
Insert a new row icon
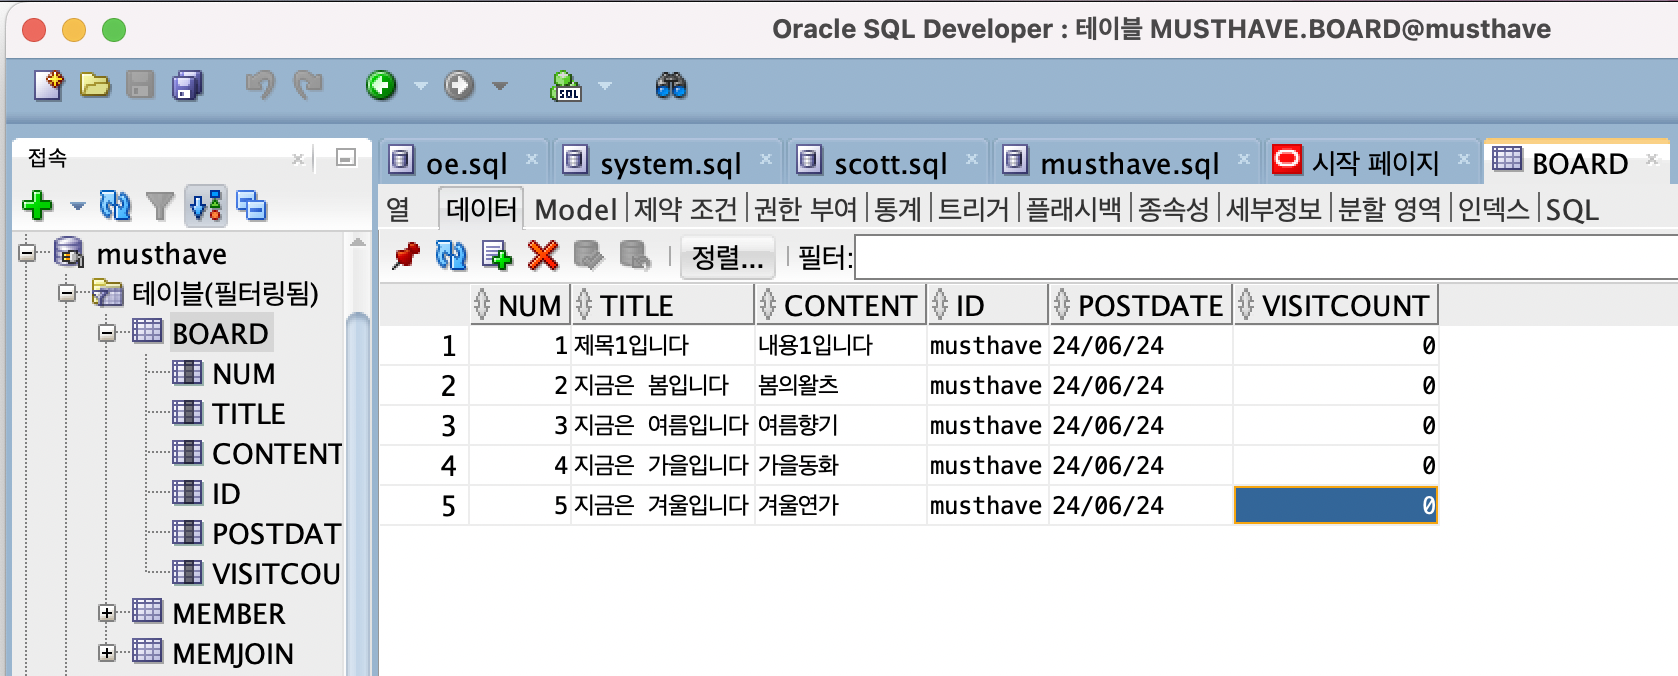point(497,257)
